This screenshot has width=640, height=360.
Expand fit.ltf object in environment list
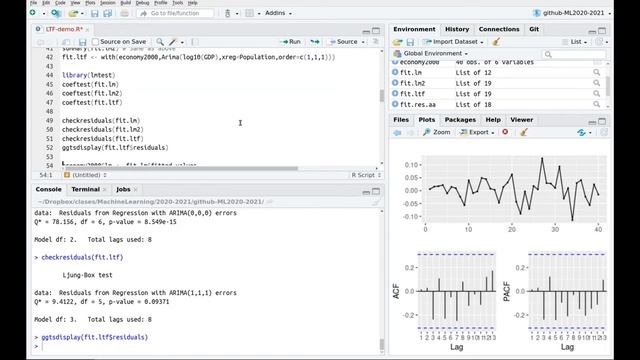[395, 93]
